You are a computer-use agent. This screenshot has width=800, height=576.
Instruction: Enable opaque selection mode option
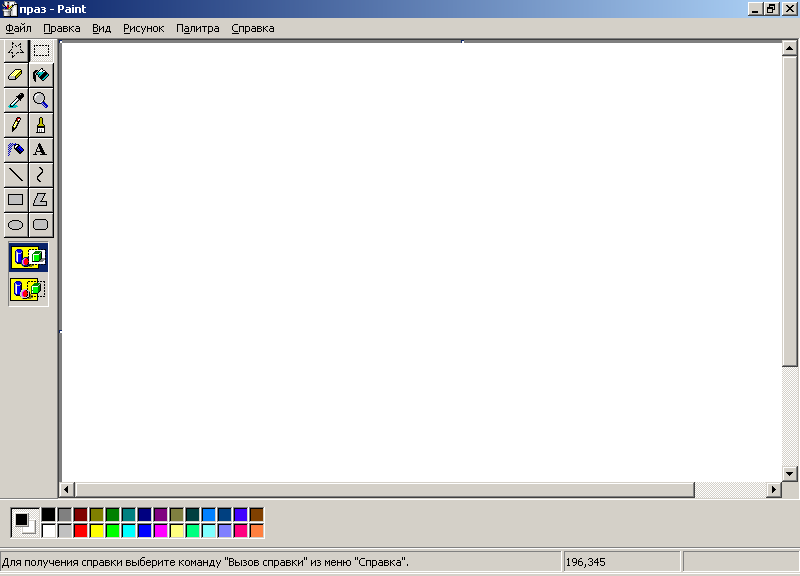(29, 257)
